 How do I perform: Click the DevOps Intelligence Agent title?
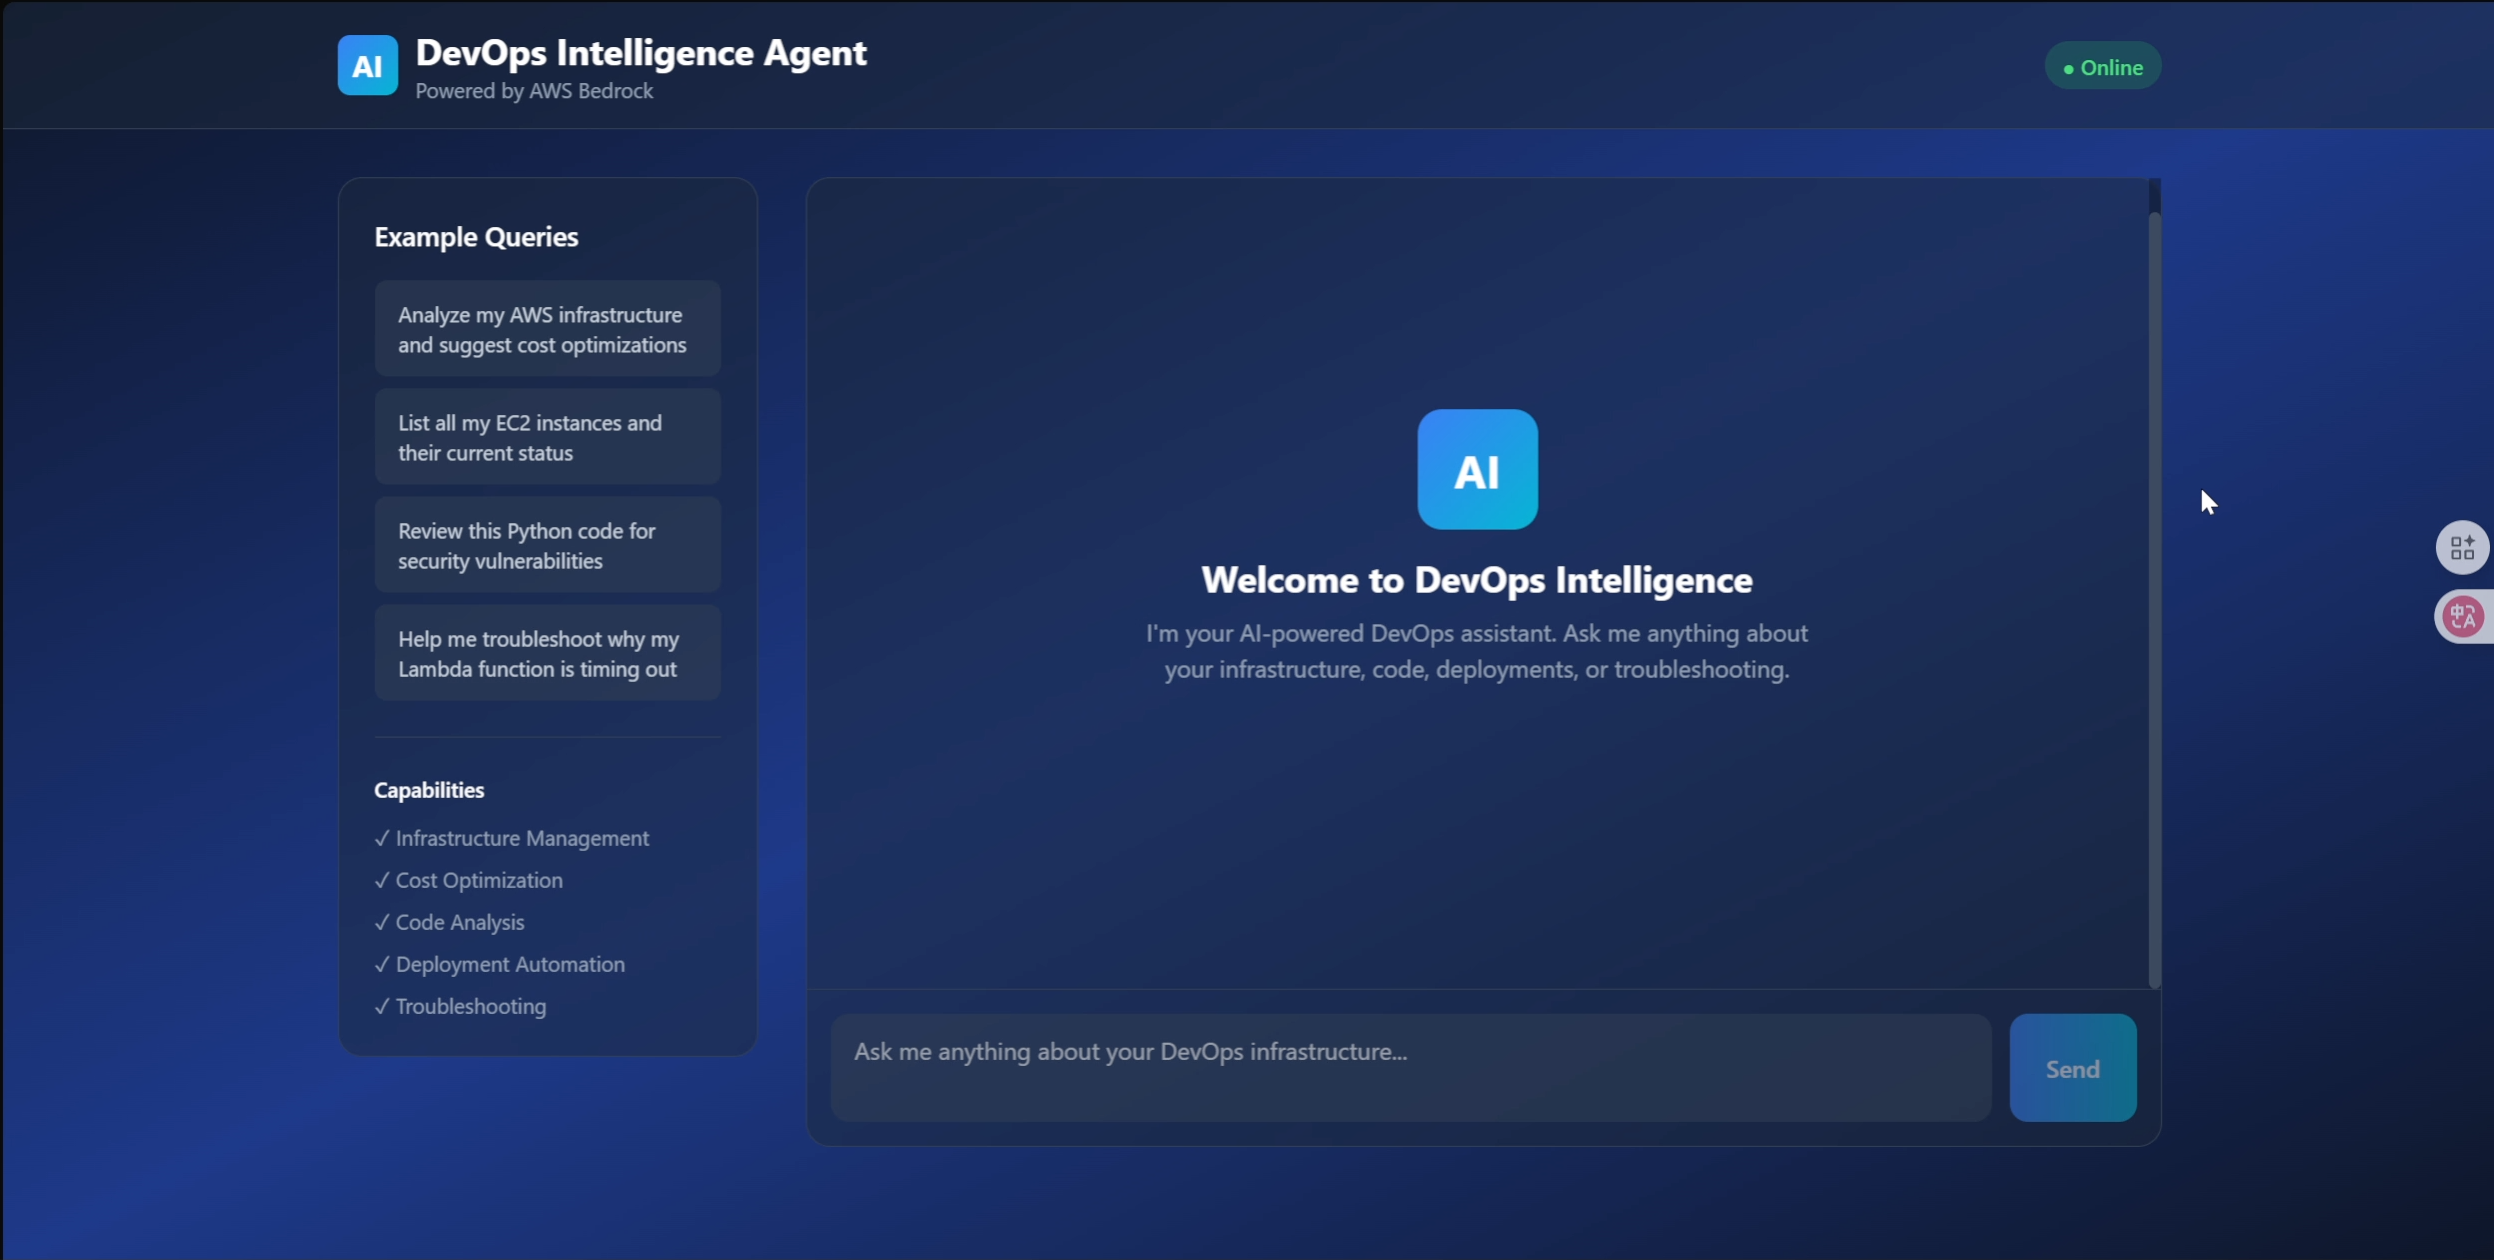click(641, 53)
